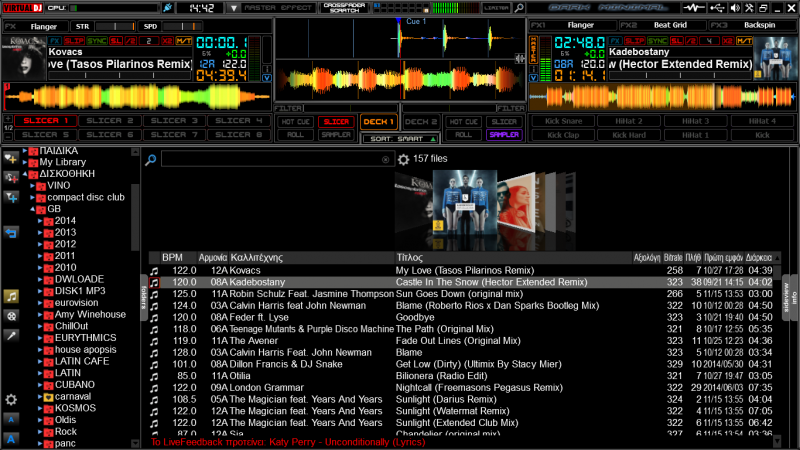Open the settings wrench icon in top bar
Image resolution: width=800 pixels, height=450 pixels.
(x=749, y=8)
